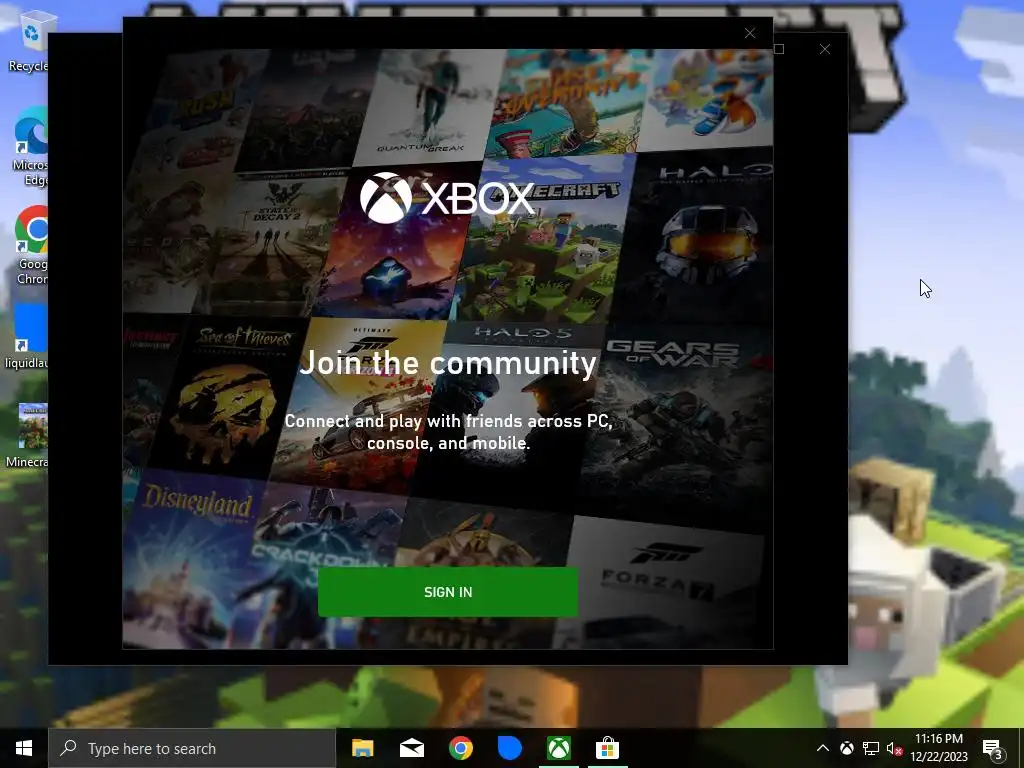Open the Minecraft desktop icon
Viewport: 1024px width, 768px height.
click(27, 436)
